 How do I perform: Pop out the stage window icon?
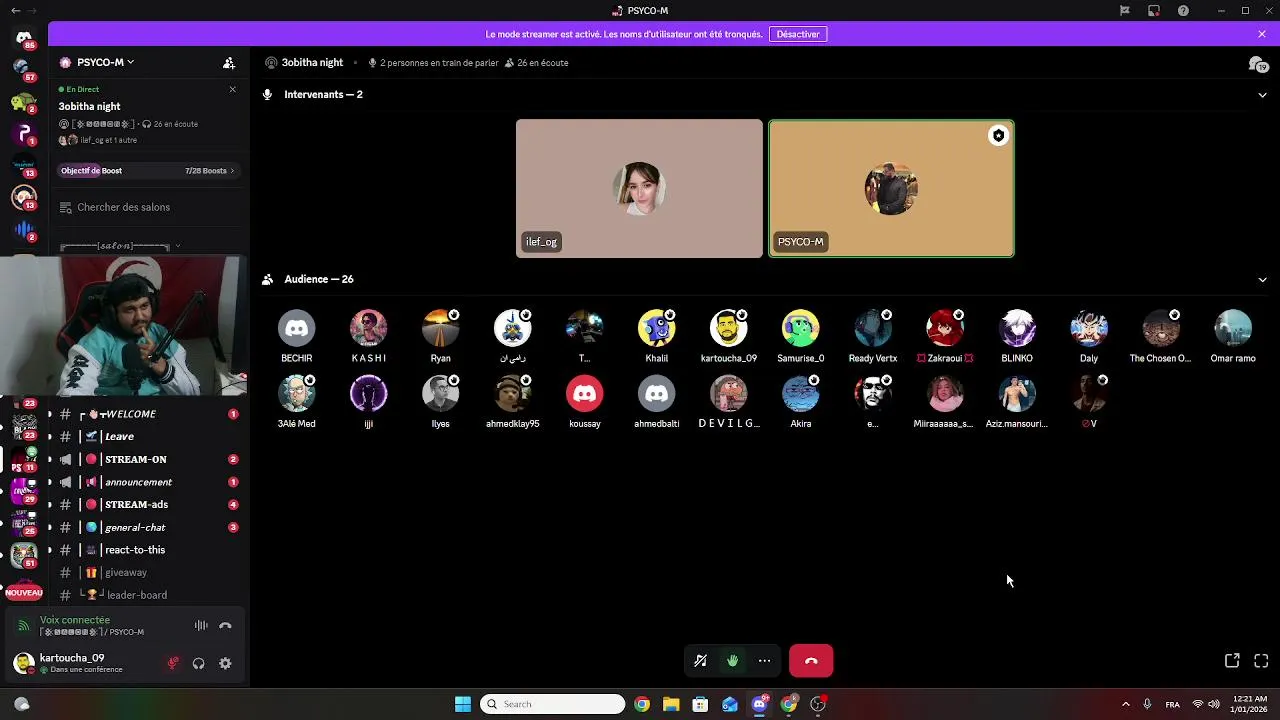(x=1232, y=661)
